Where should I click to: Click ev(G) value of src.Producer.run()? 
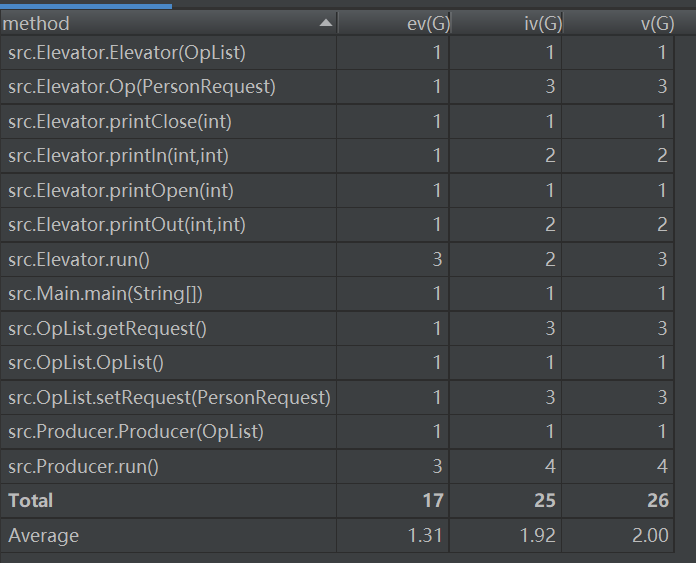[x=437, y=466]
